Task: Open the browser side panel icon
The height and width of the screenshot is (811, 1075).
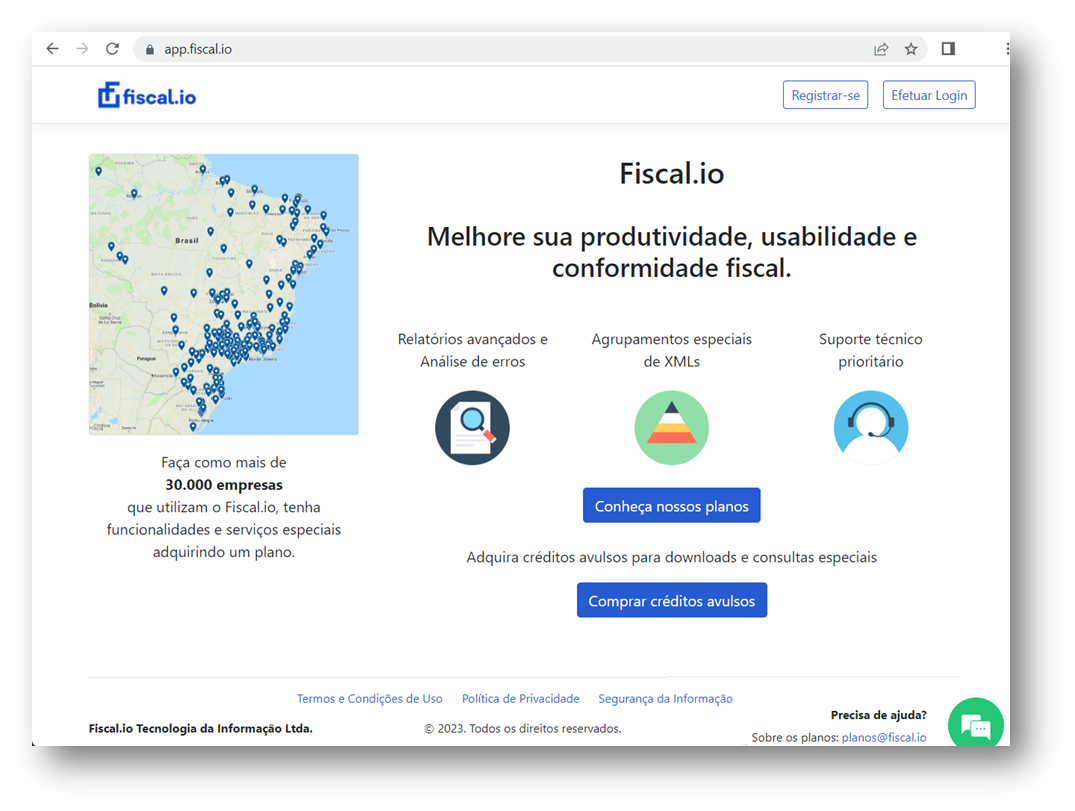Action: point(948,49)
